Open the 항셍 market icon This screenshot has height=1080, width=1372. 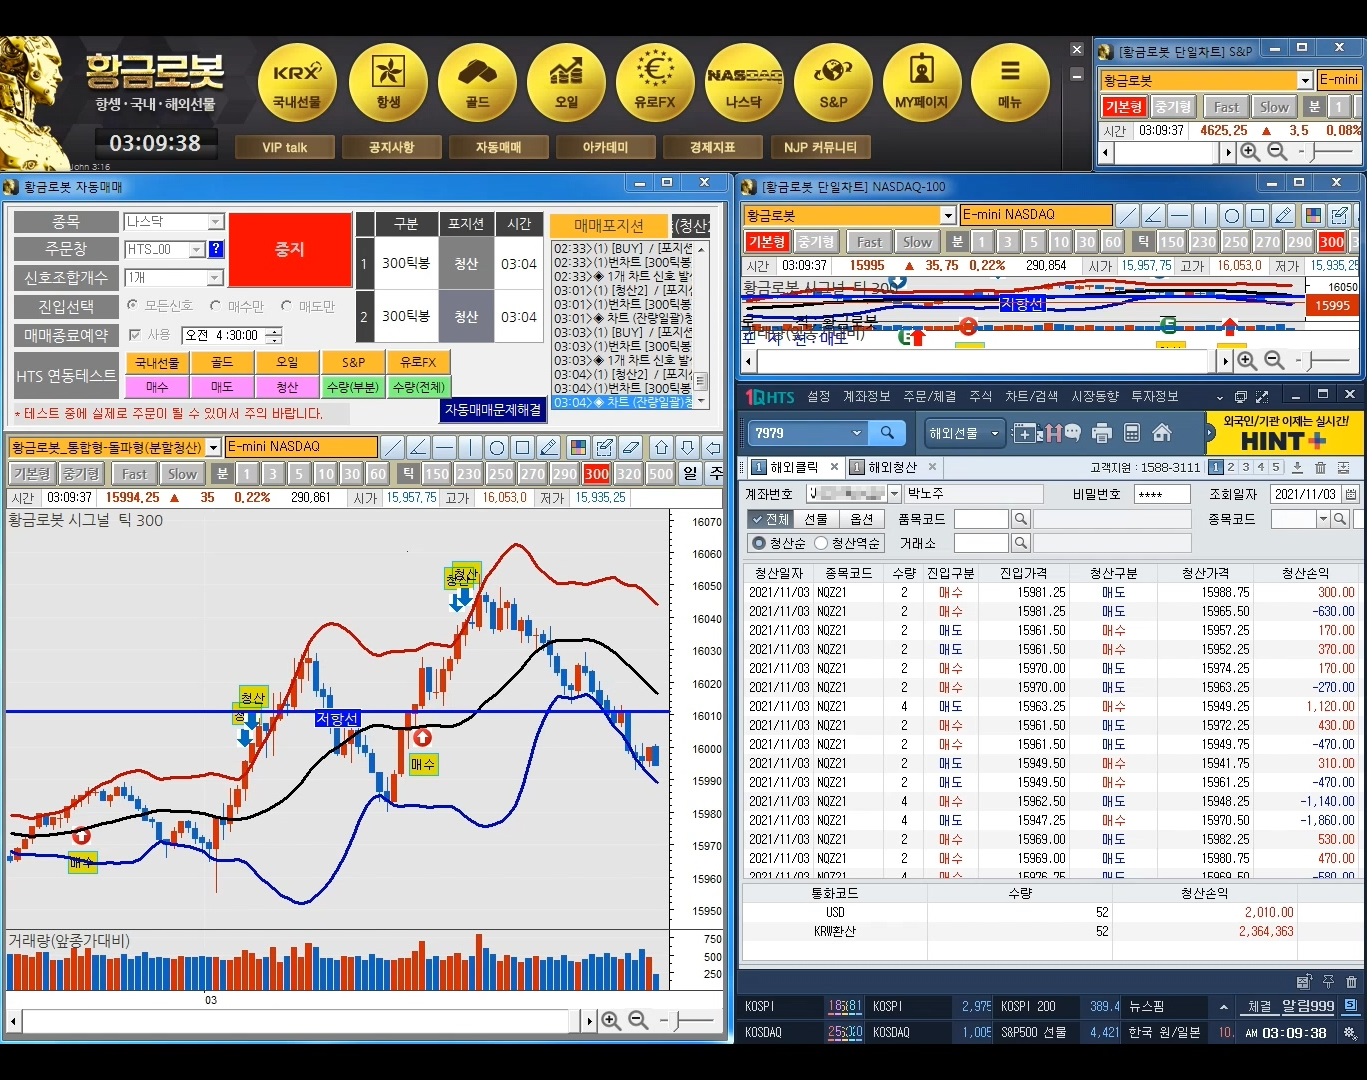pyautogui.click(x=387, y=82)
